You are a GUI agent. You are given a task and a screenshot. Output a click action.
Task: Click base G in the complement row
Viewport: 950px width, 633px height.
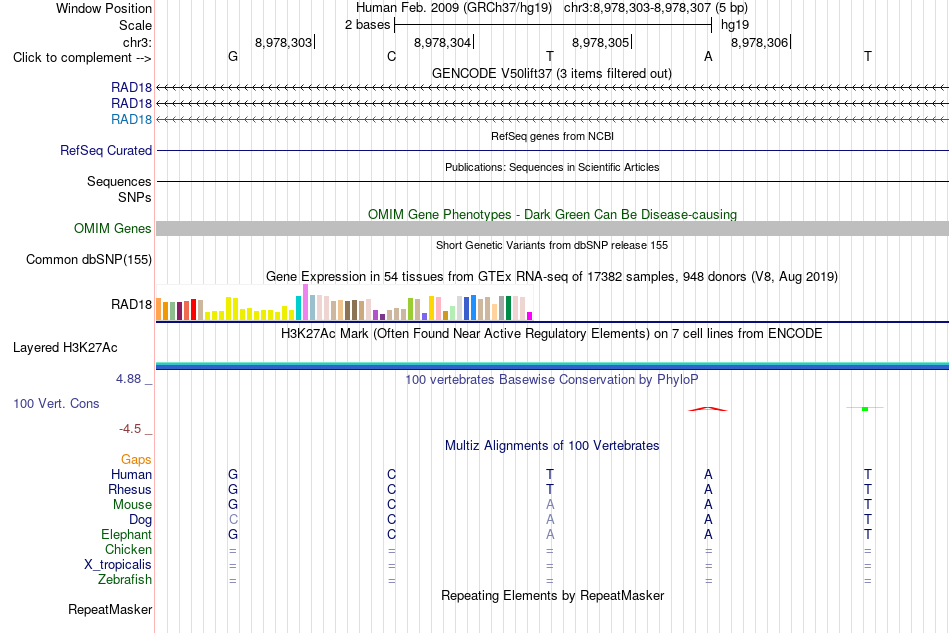pyautogui.click(x=233, y=56)
